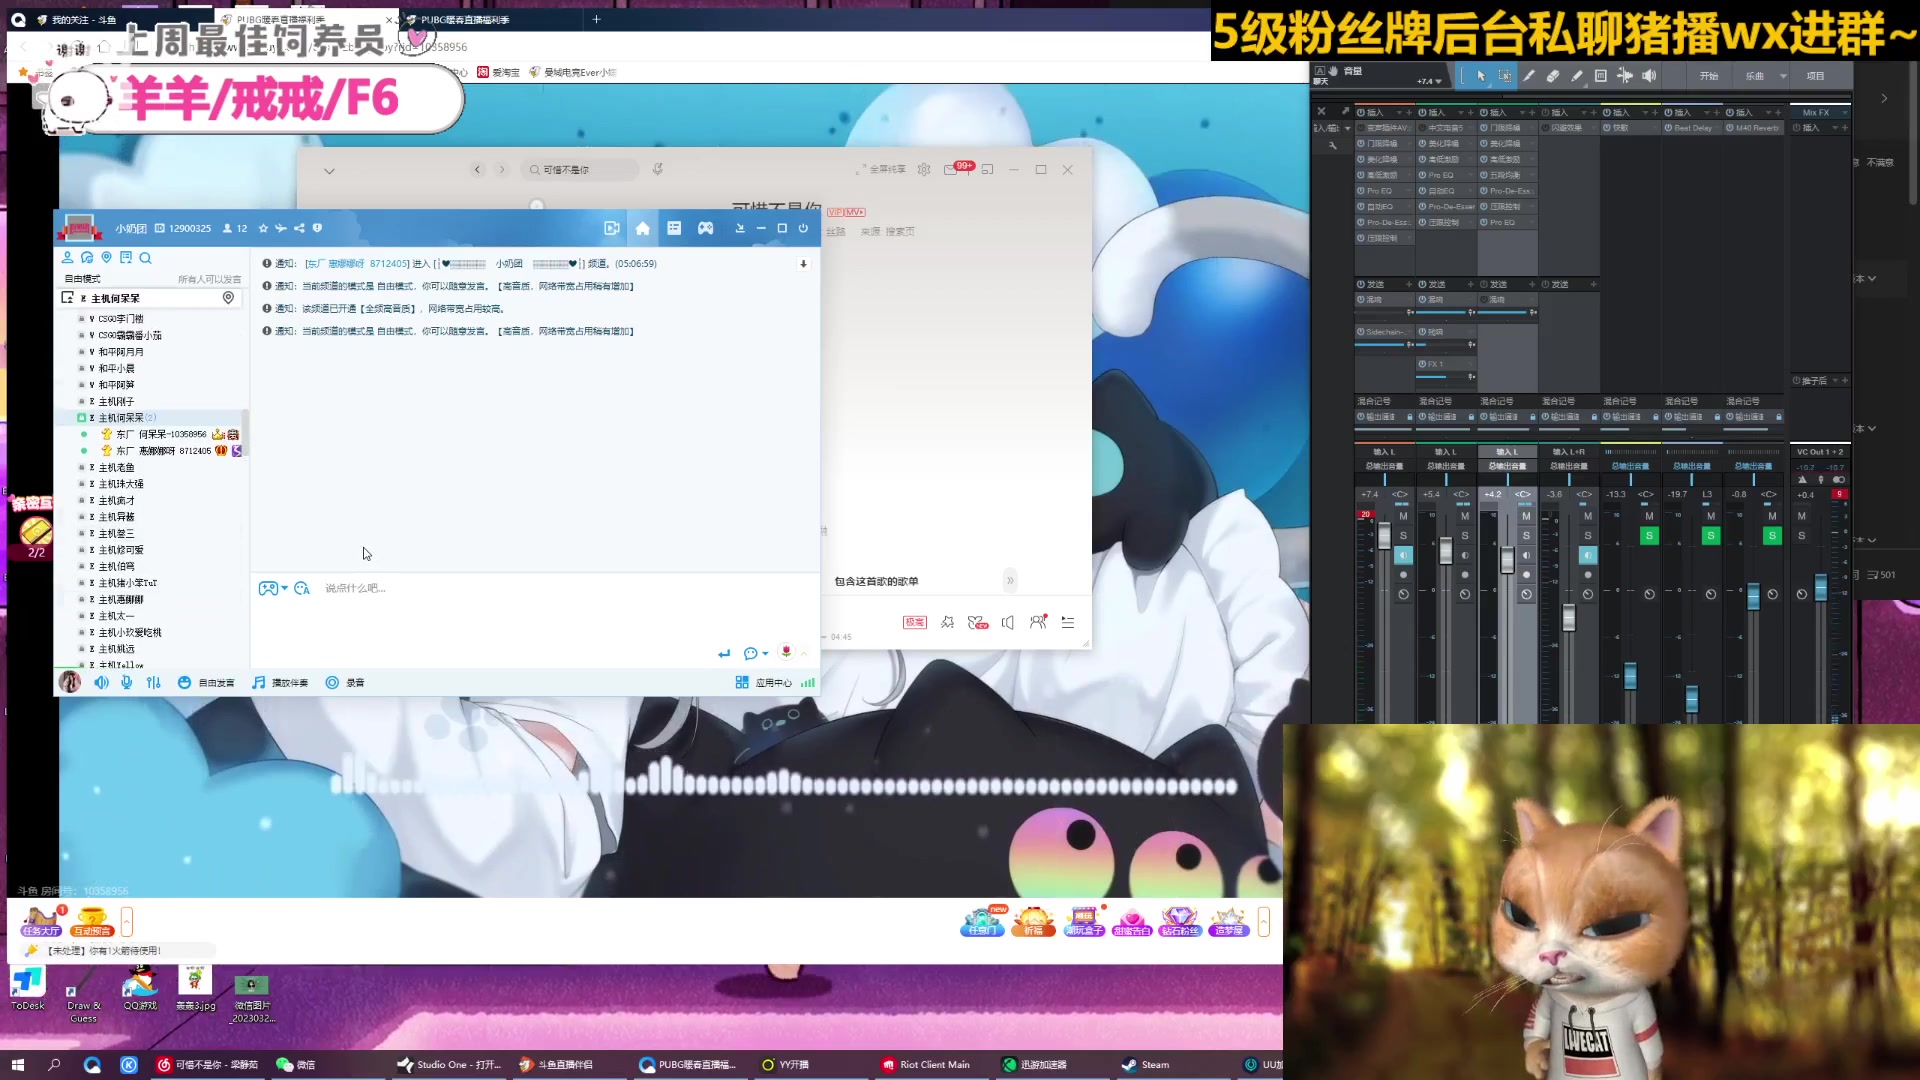The height and width of the screenshot is (1080, 1920).
Task: Toggle Mute (M) on a mixer channel
Action: click(x=1403, y=516)
